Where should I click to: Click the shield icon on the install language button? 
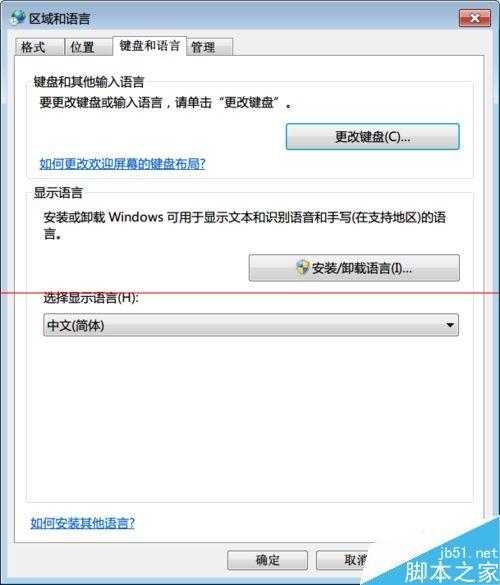303,267
